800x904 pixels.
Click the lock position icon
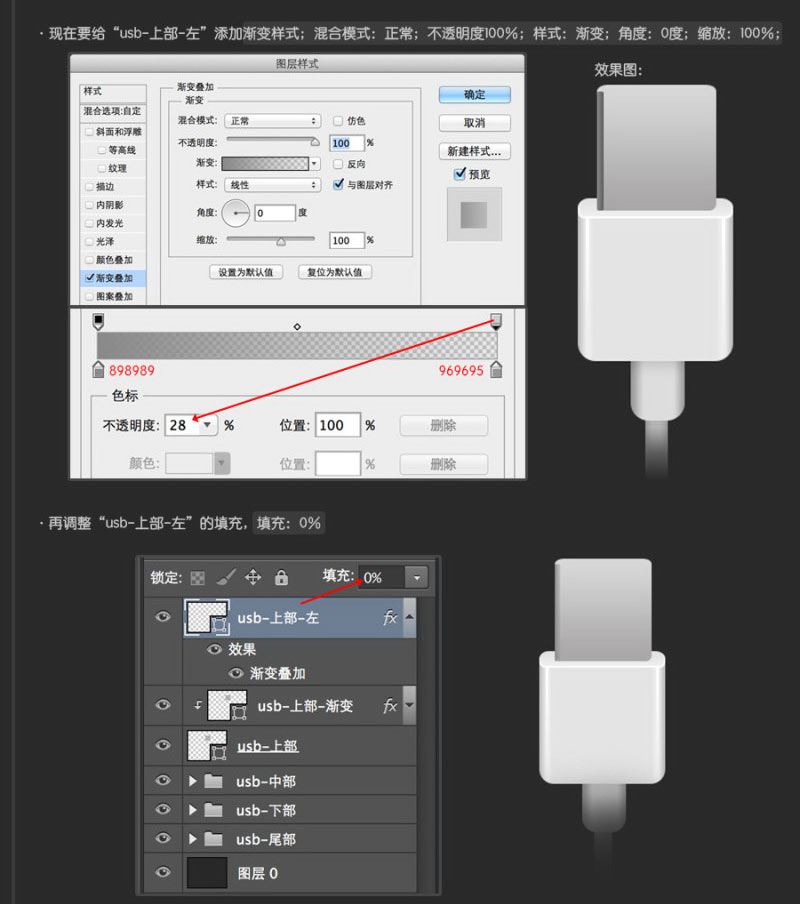tap(252, 577)
